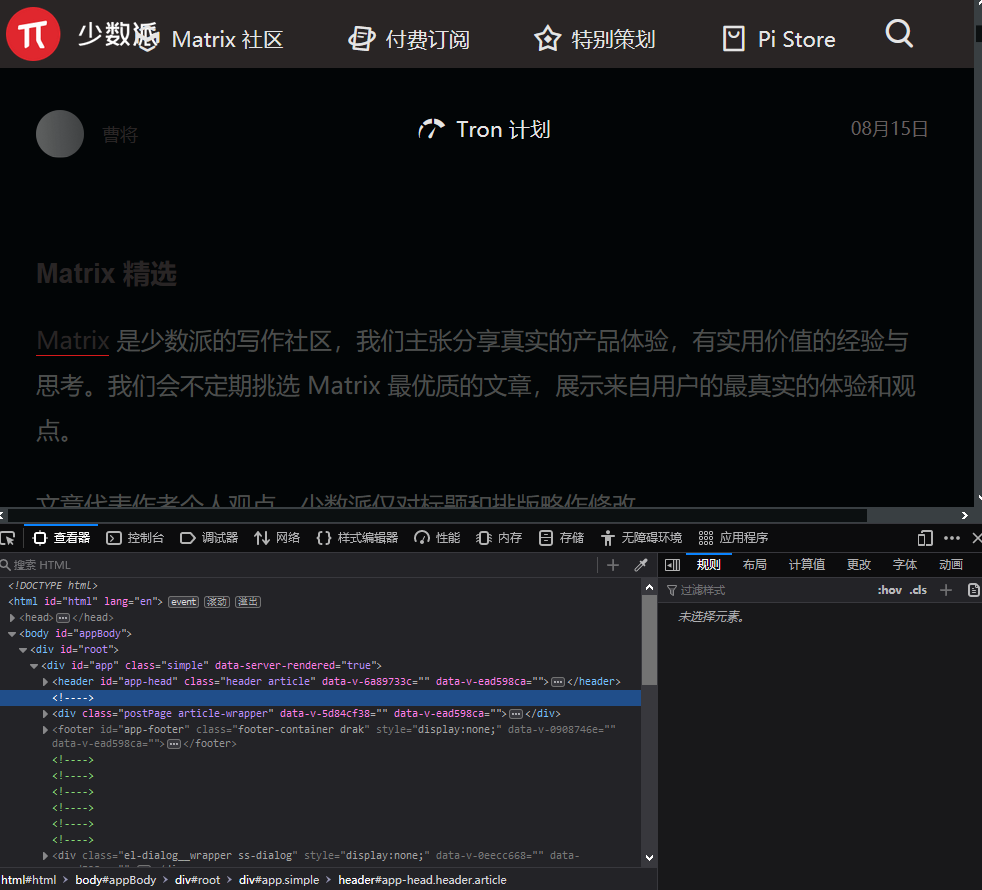This screenshot has width=982, height=890.
Task: Open 付费订阅 in the site header
Action: click(409, 39)
